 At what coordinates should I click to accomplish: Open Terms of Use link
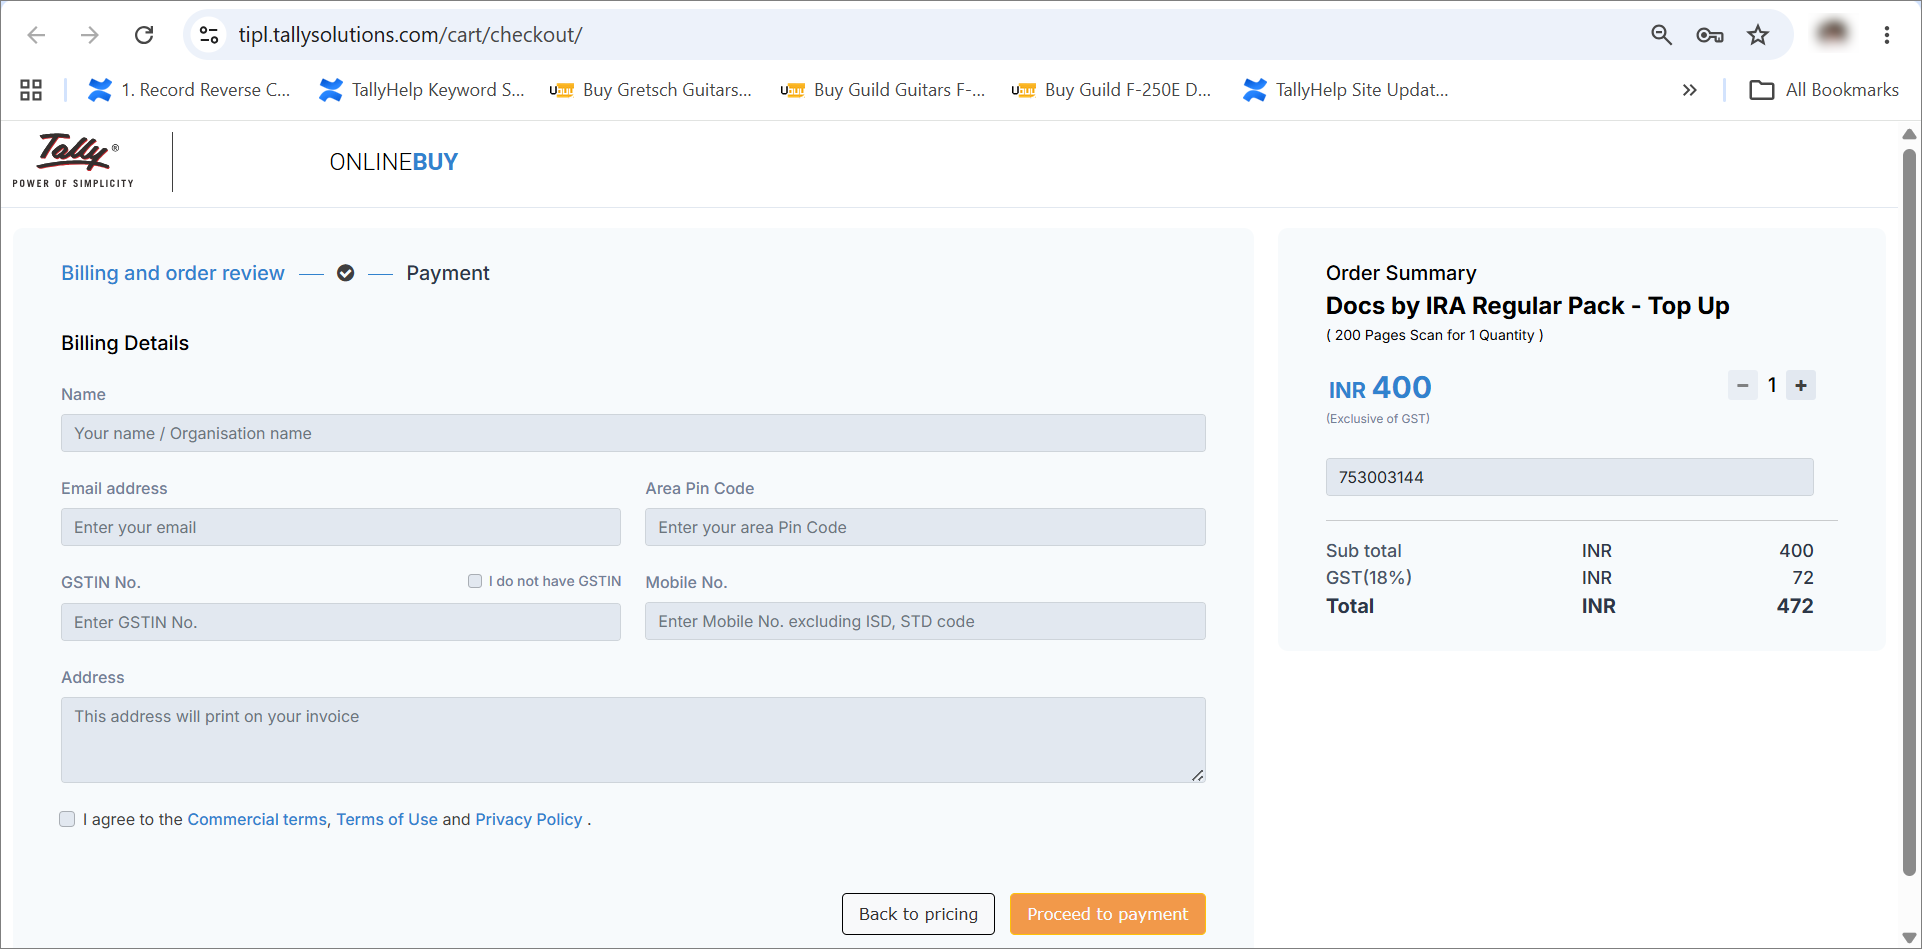(387, 819)
